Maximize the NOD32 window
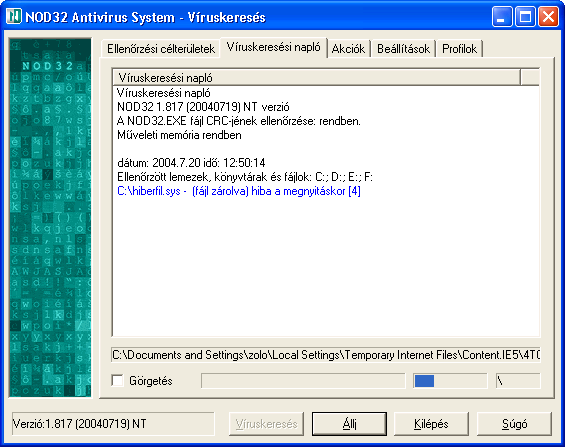 tap(525, 17)
